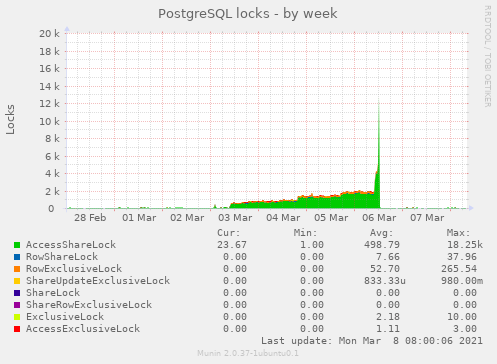The width and height of the screenshot is (497, 364).
Task: Click the 05 Mar date label
Action: pos(331,218)
